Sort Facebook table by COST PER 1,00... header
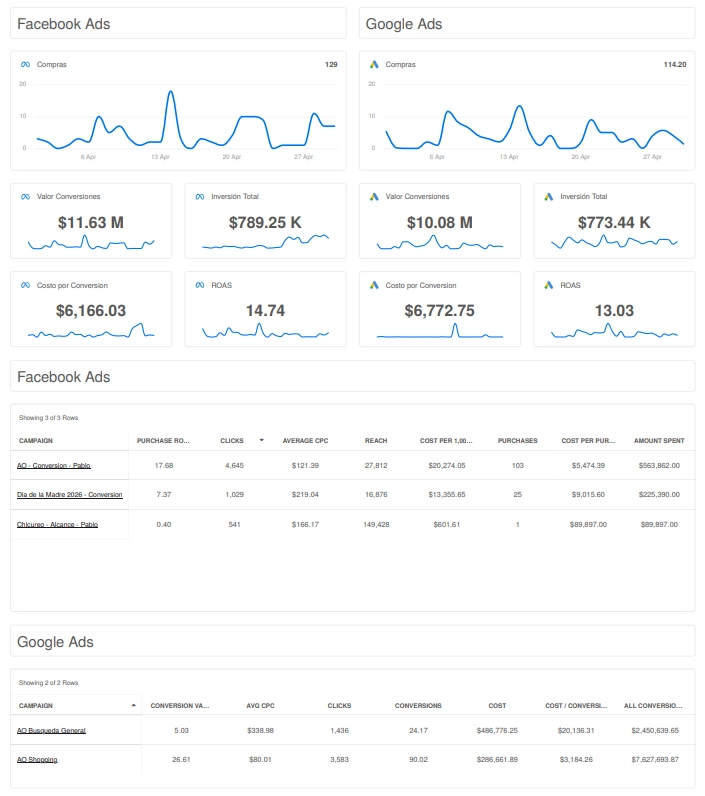 pyautogui.click(x=446, y=441)
